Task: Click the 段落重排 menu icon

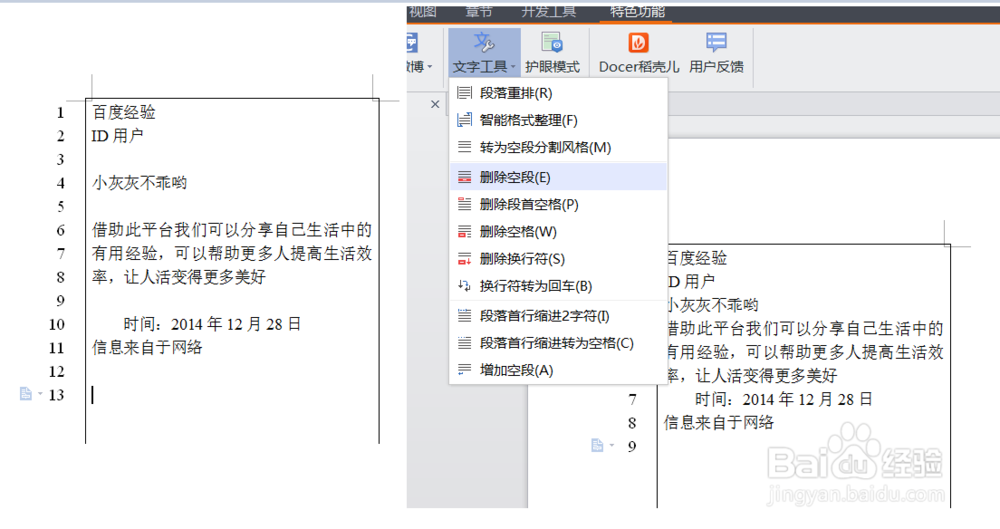Action: point(465,93)
